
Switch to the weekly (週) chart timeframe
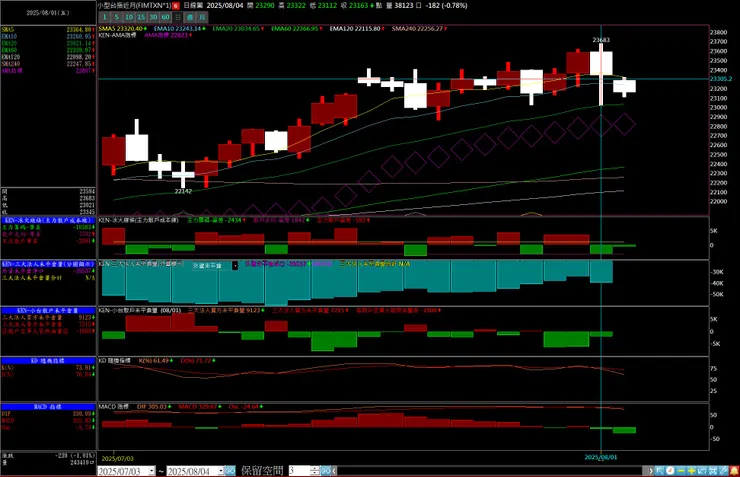coord(190,17)
